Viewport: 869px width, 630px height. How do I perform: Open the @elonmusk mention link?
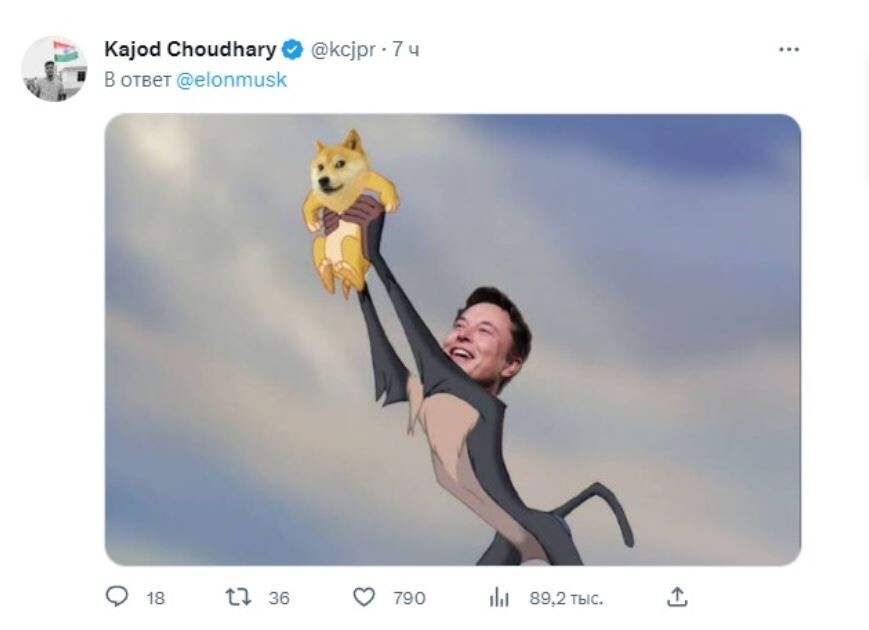tap(231, 80)
